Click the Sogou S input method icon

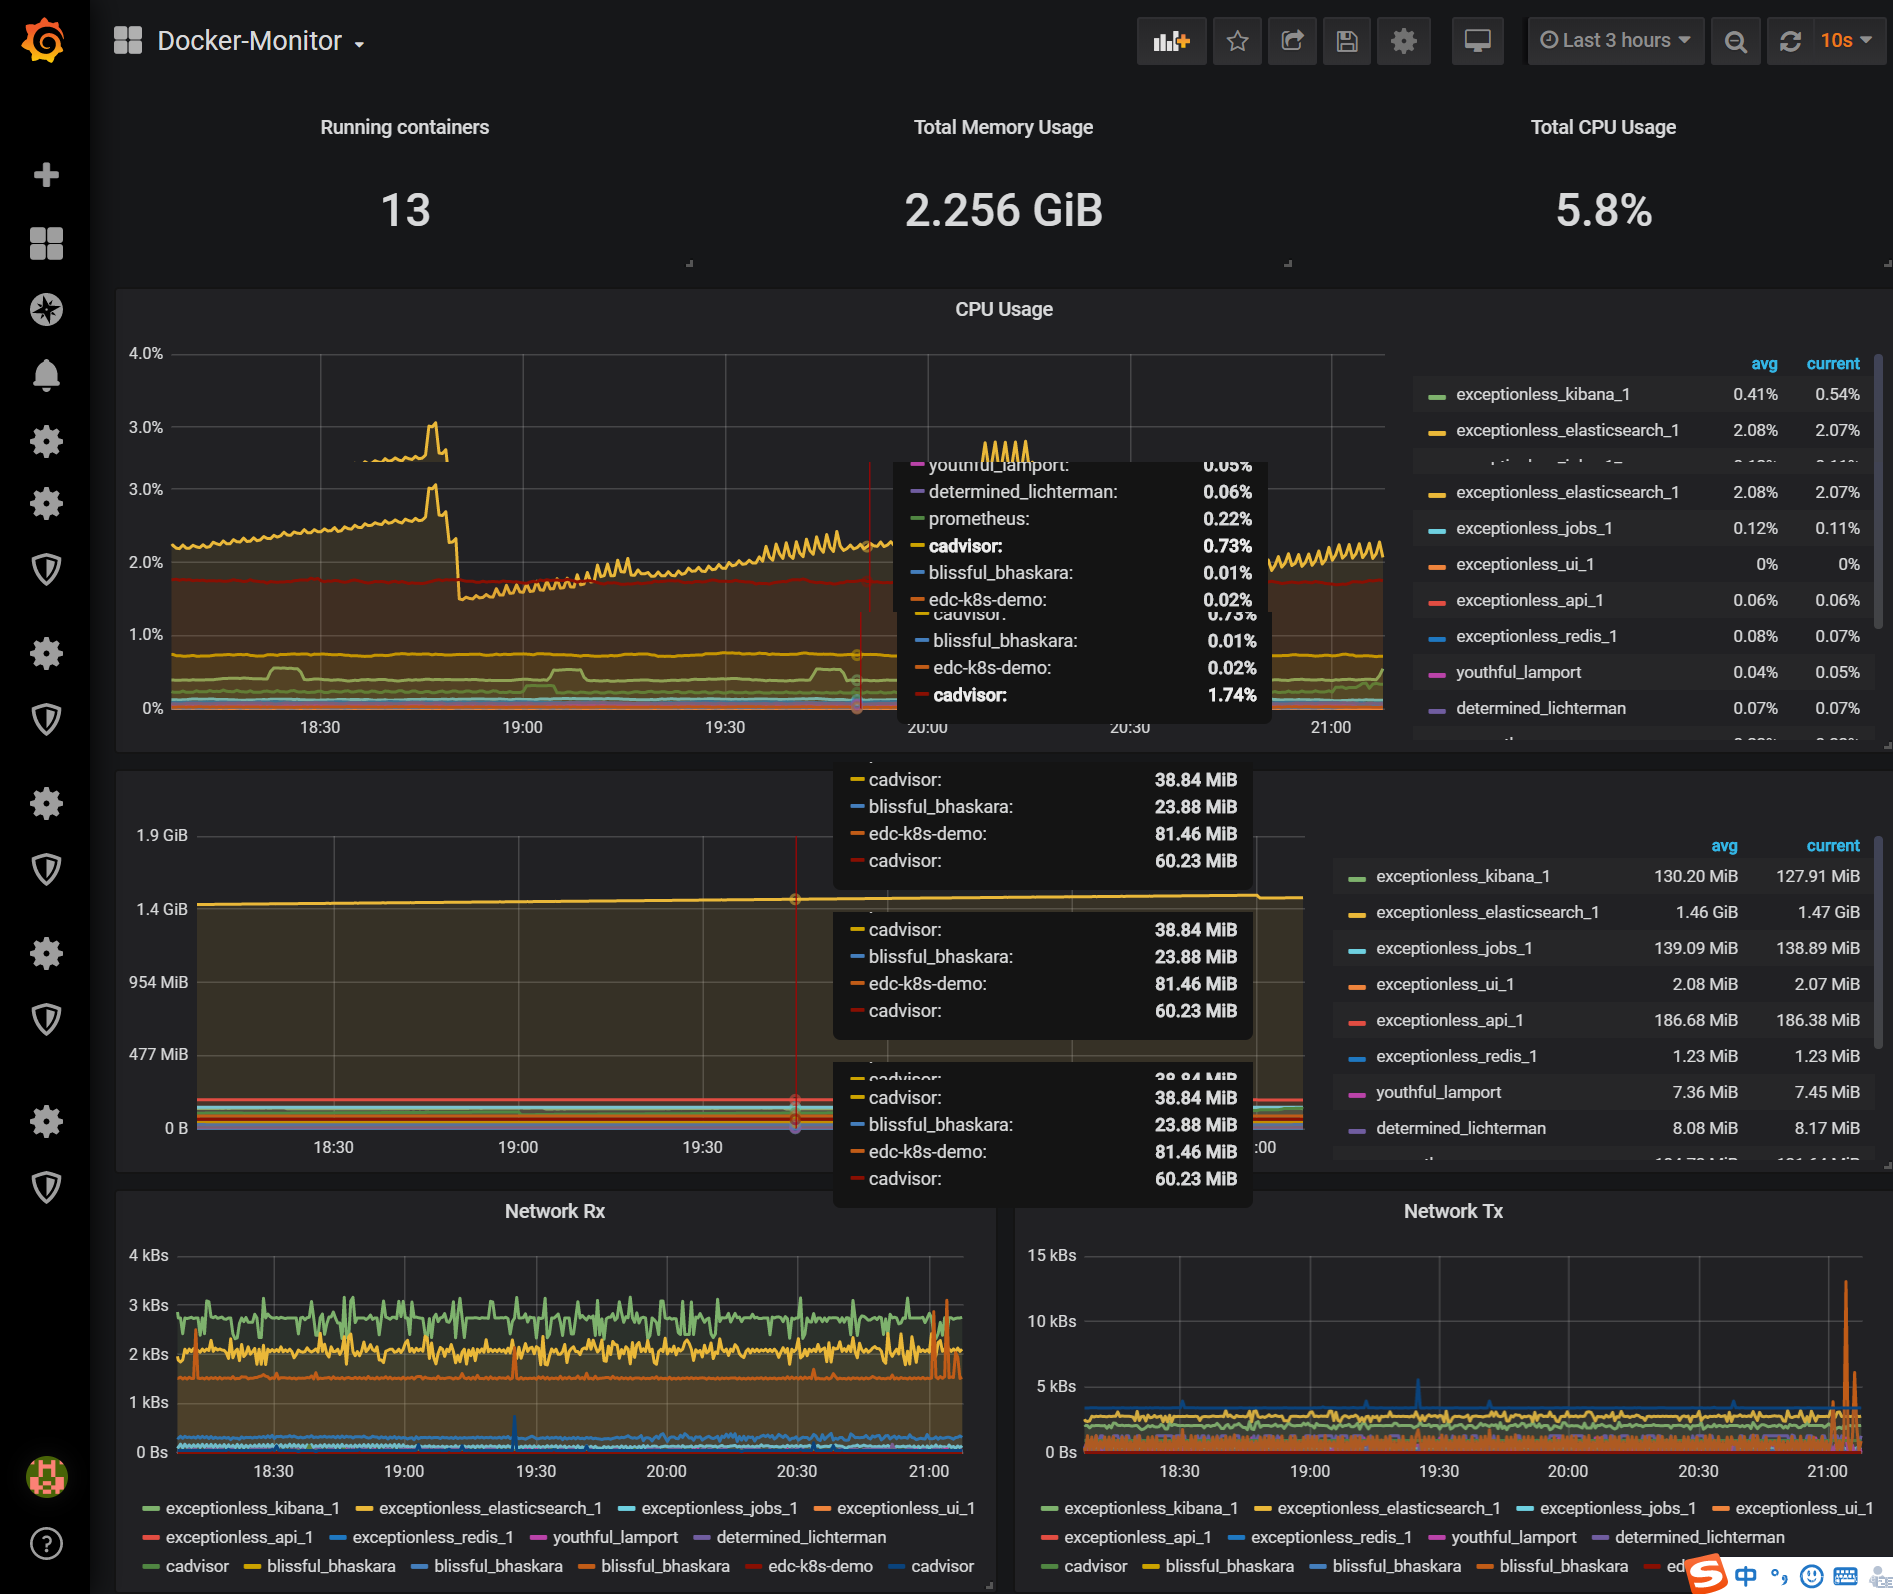[1708, 1573]
